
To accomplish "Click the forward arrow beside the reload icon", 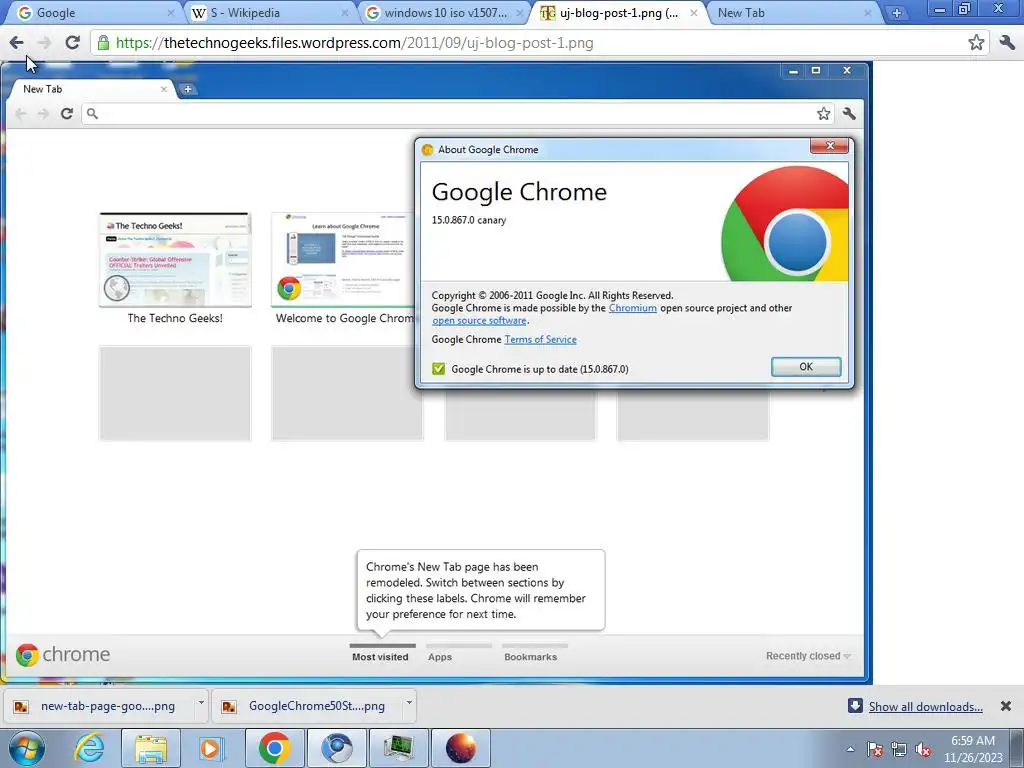I will tap(44, 43).
